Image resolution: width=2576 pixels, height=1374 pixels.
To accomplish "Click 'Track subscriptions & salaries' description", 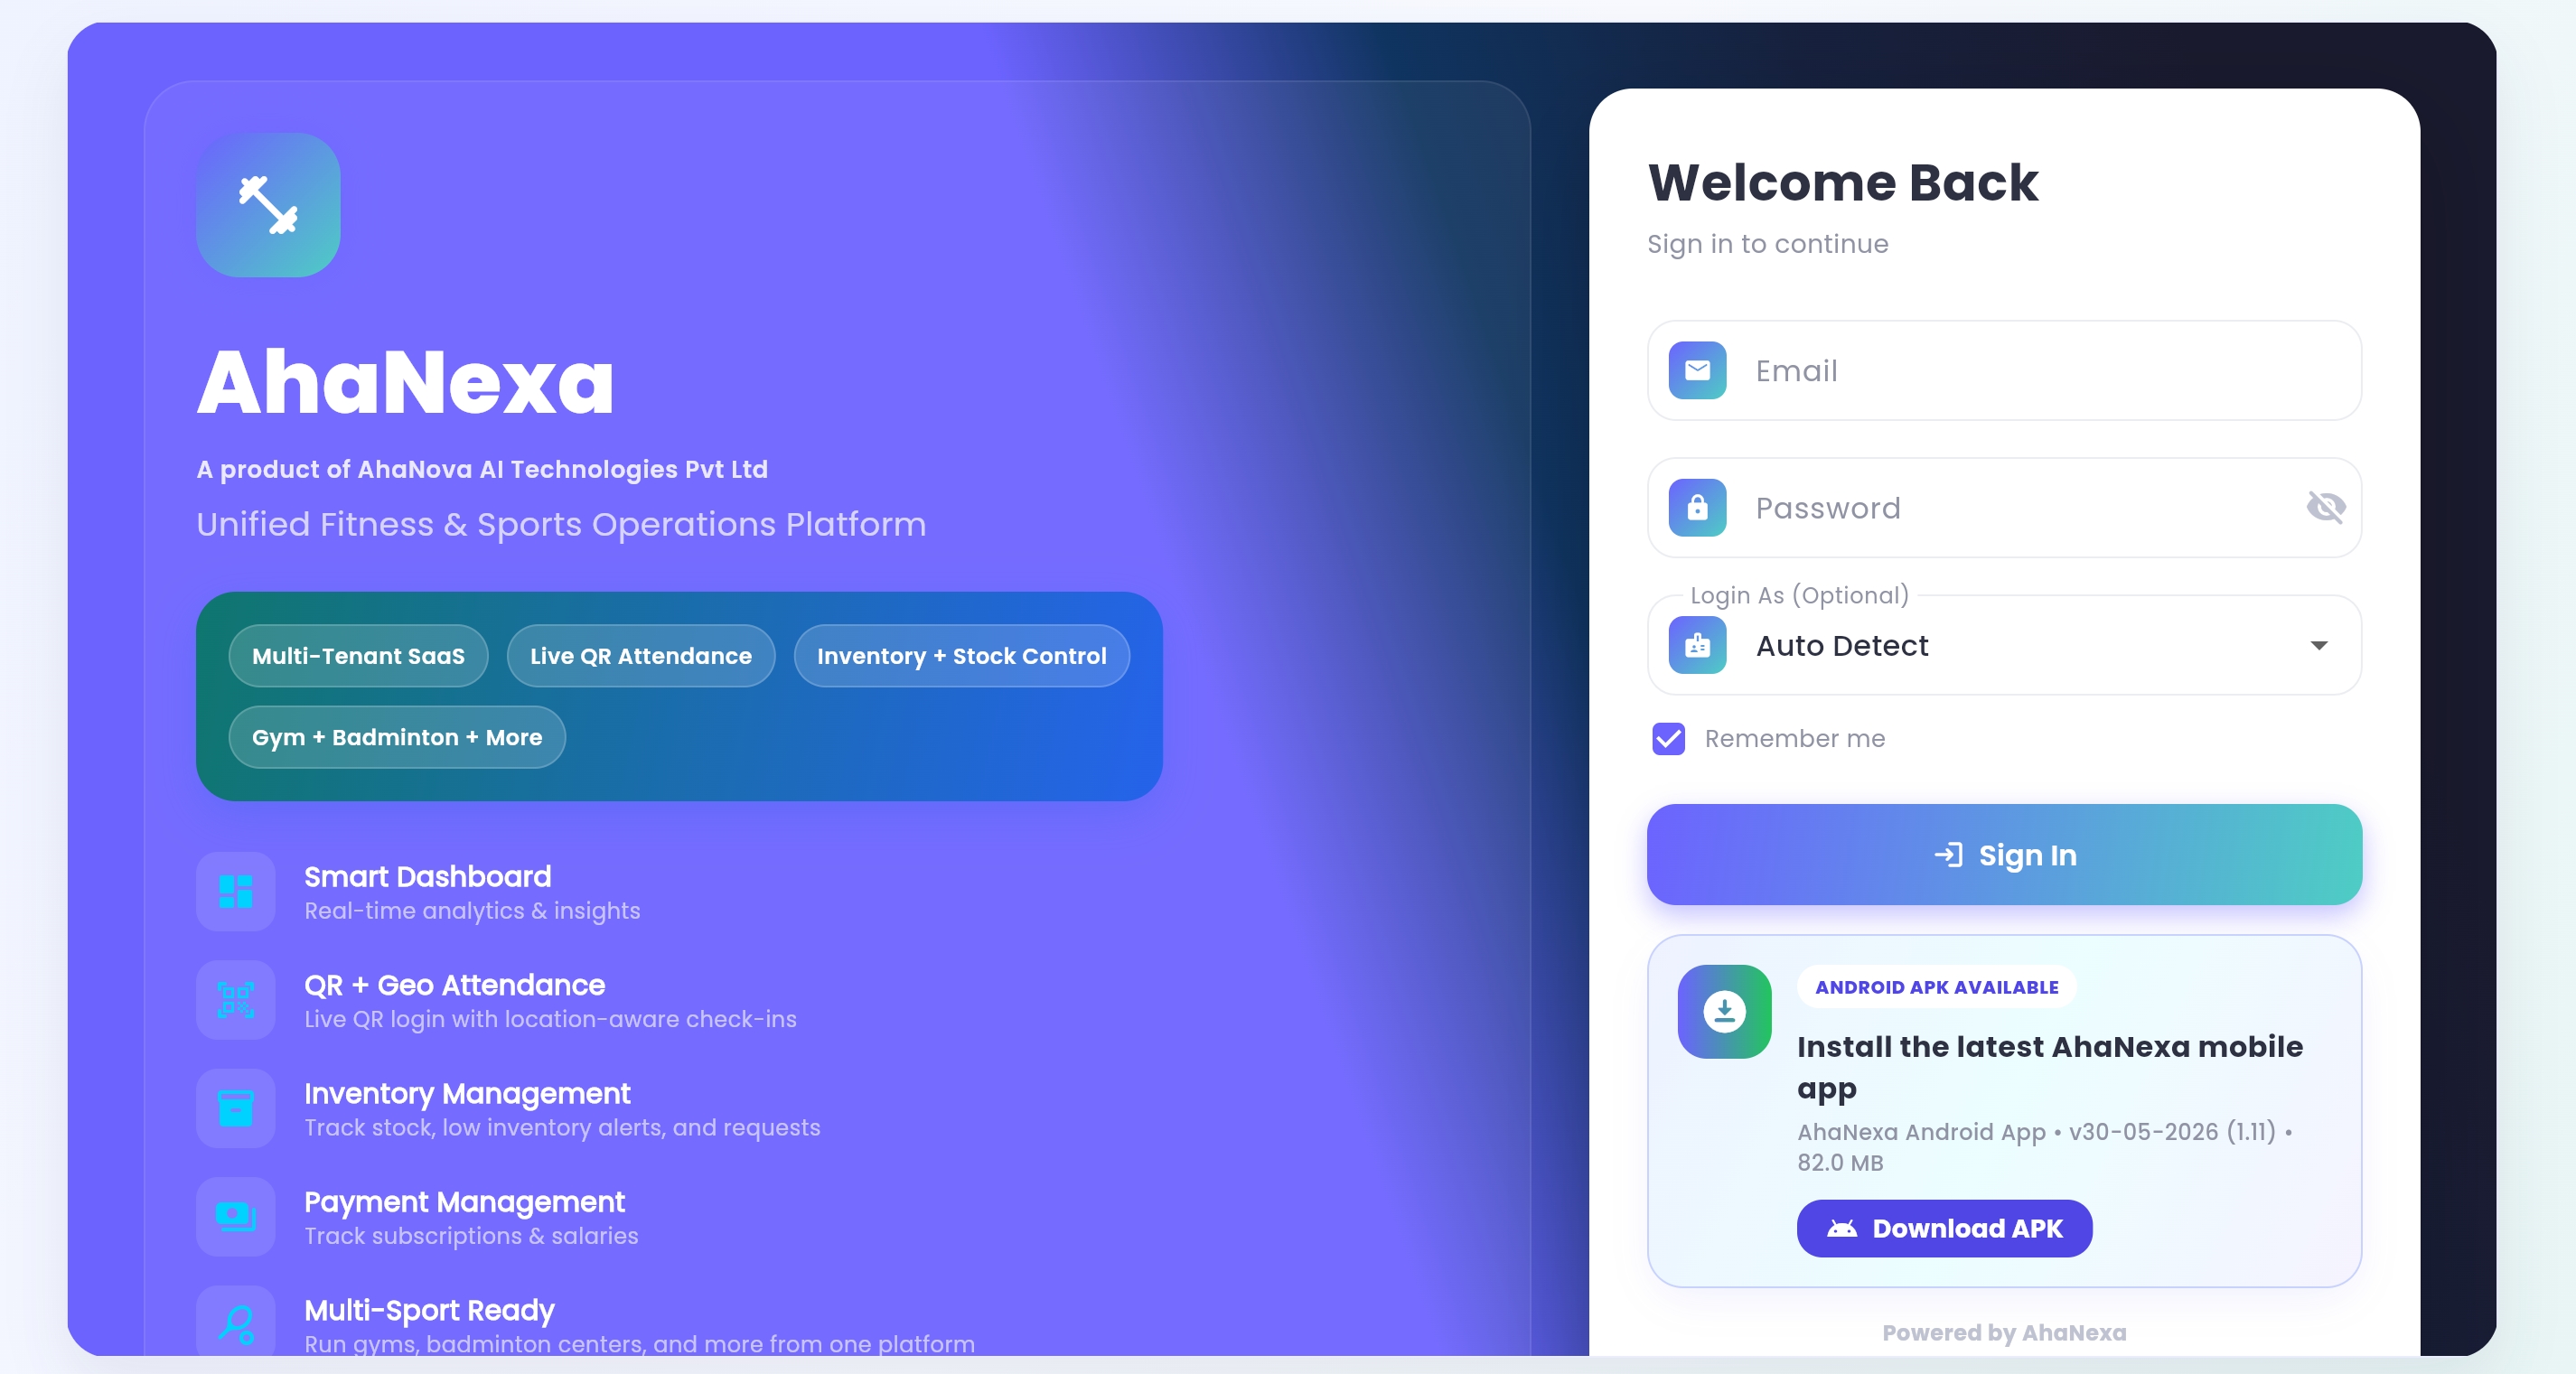I will pos(471,1236).
